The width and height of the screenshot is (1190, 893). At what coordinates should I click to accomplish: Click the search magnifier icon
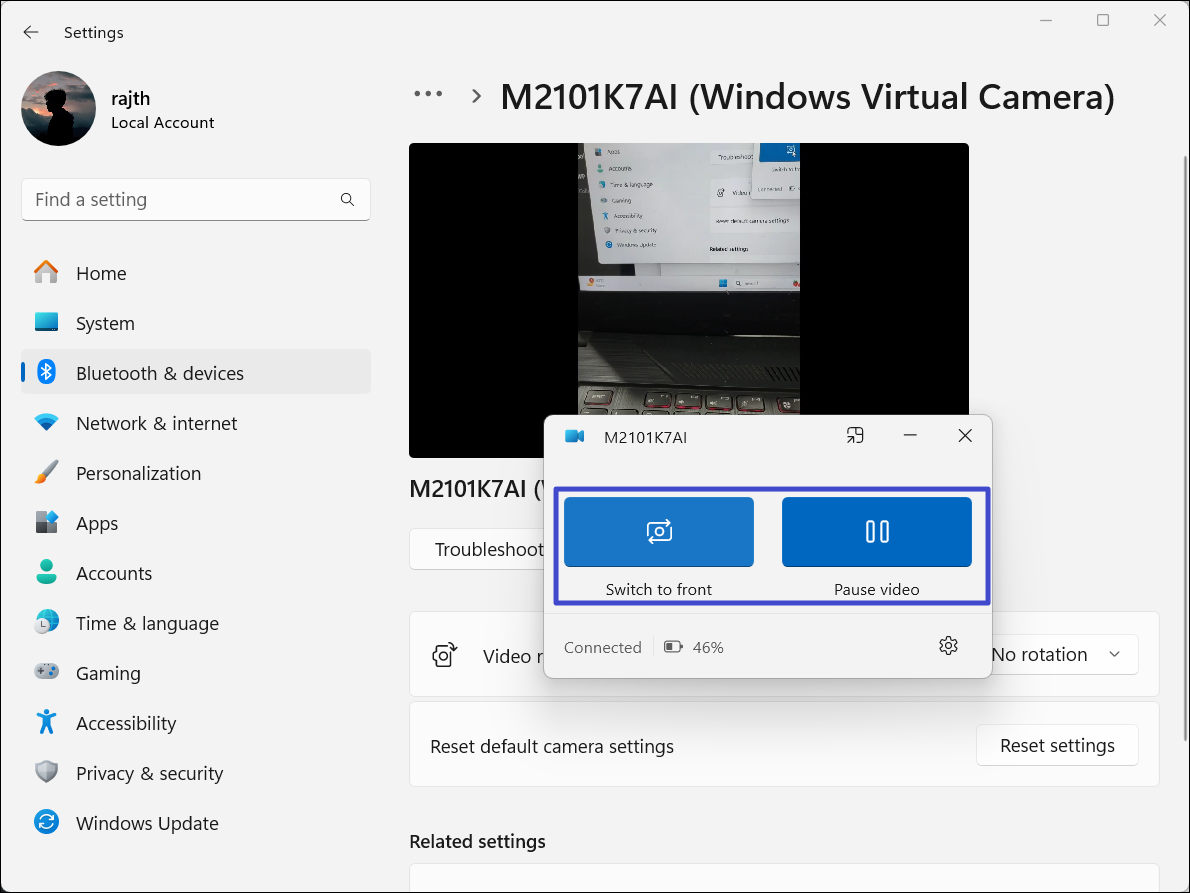click(x=347, y=199)
